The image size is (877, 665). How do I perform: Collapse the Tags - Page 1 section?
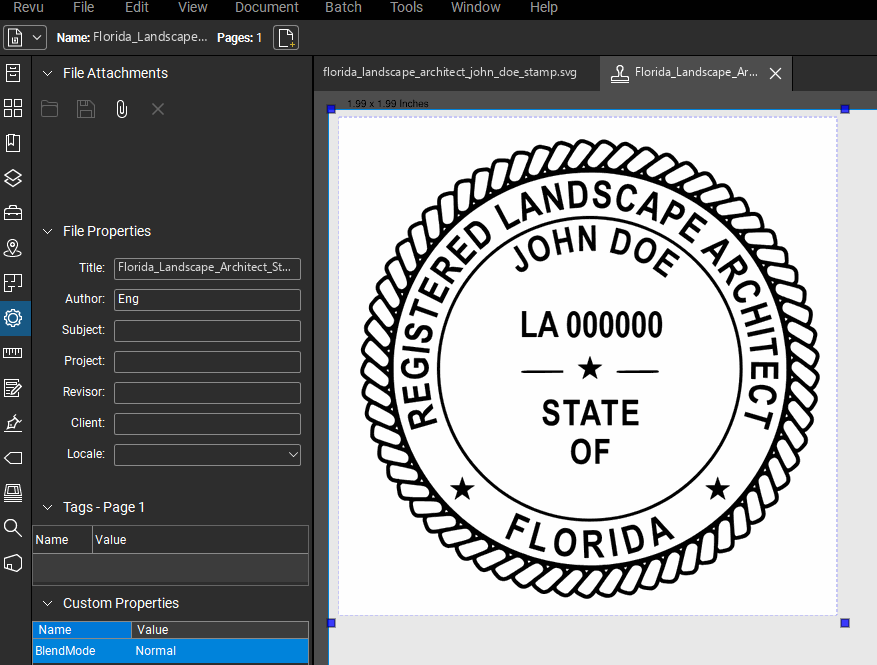48,507
